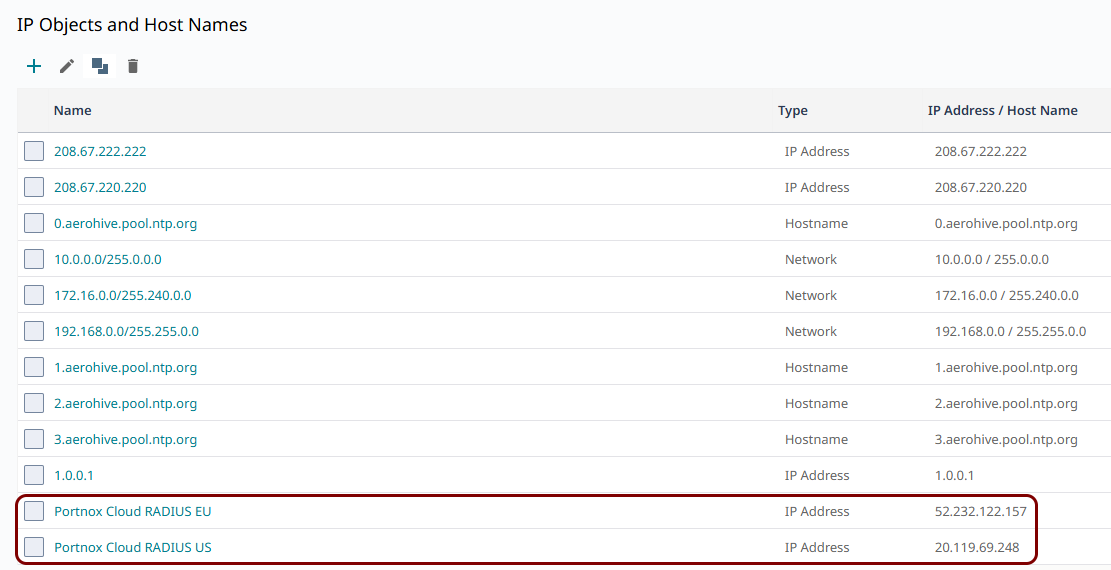1111x570 pixels.
Task: Click the Type column header
Action: (x=793, y=111)
